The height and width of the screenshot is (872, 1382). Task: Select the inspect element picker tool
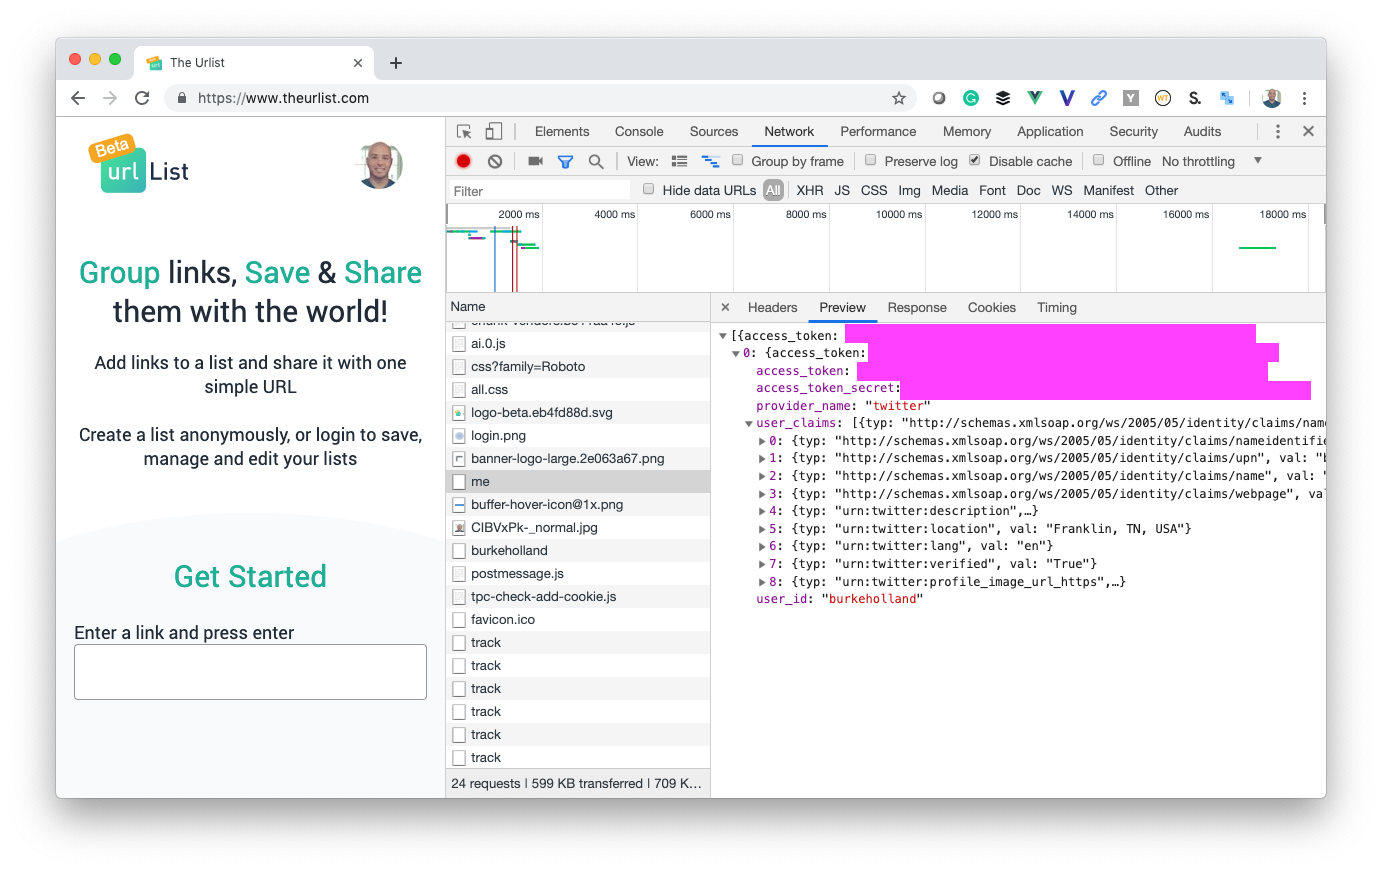464,131
